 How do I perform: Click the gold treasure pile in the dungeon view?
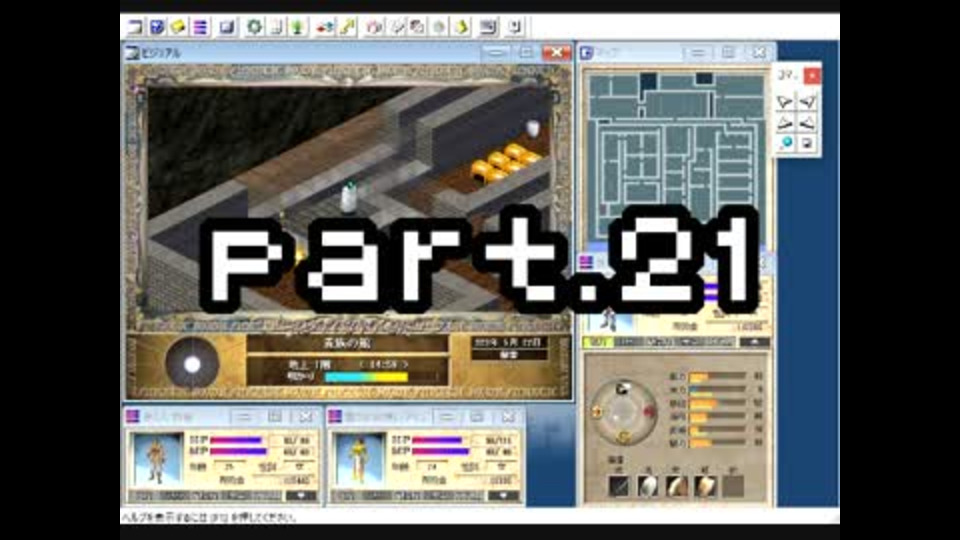coord(504,162)
